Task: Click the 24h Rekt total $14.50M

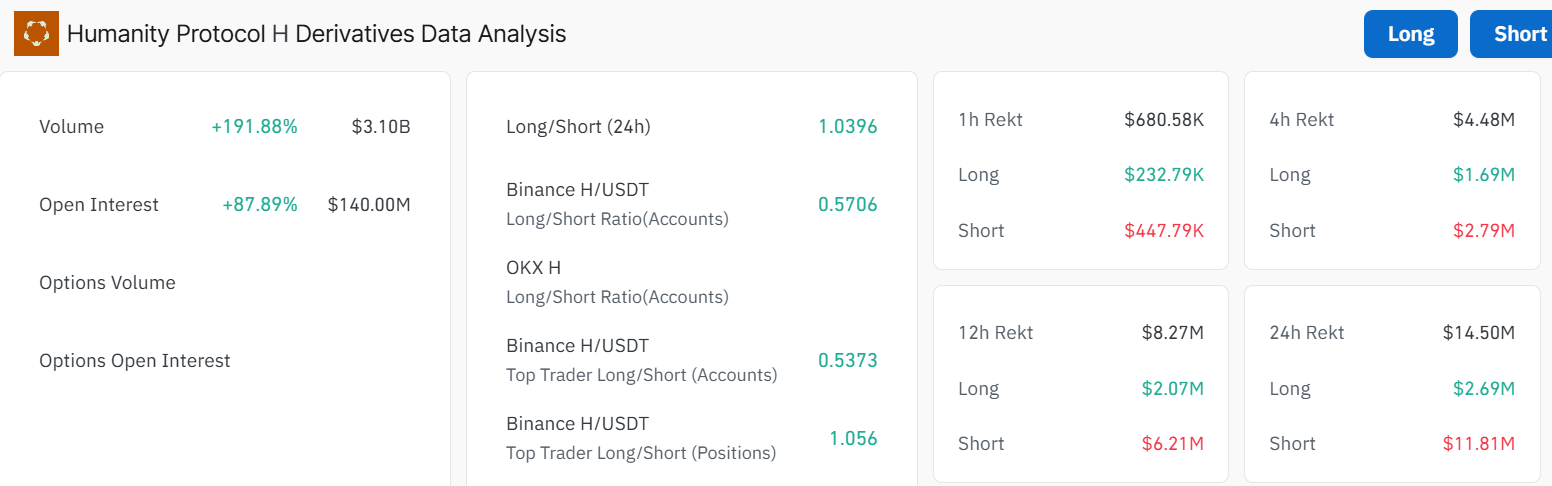Action: (1479, 333)
